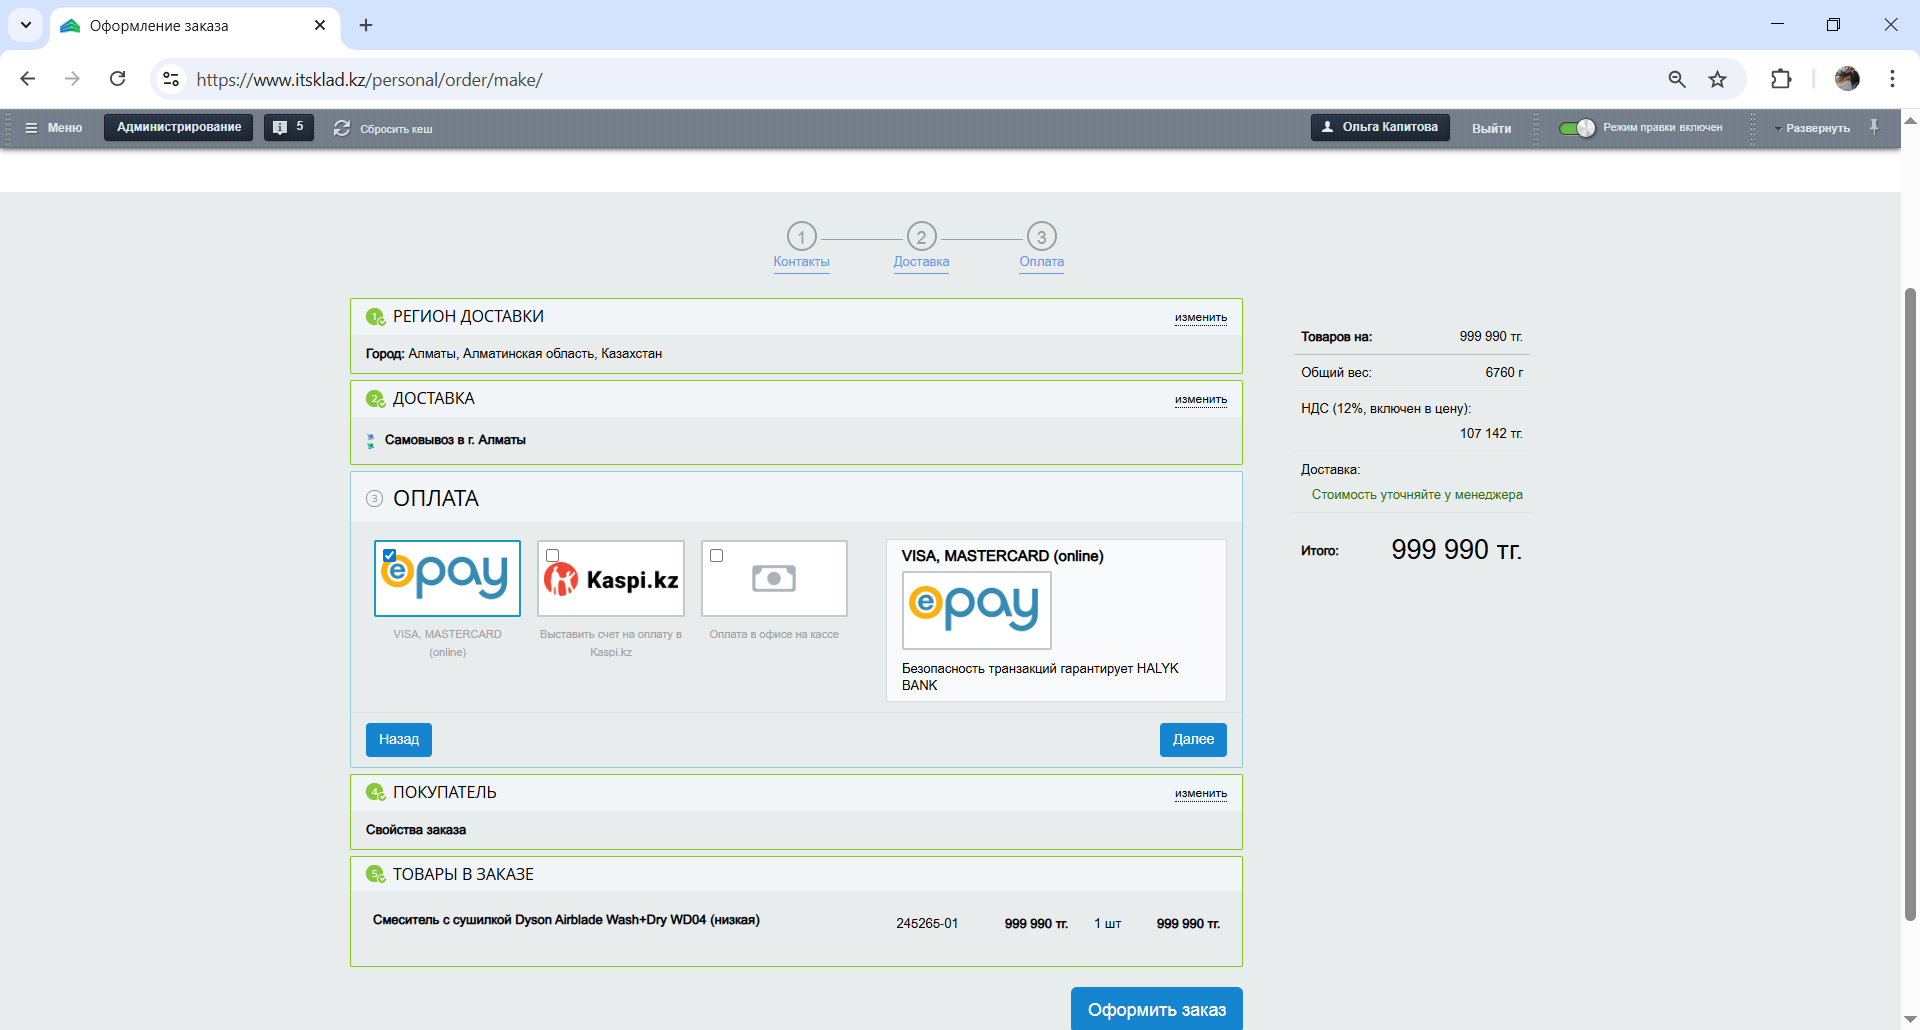Click the page vertical scrollbar
Image resolution: width=1920 pixels, height=1030 pixels.
tap(1910, 600)
